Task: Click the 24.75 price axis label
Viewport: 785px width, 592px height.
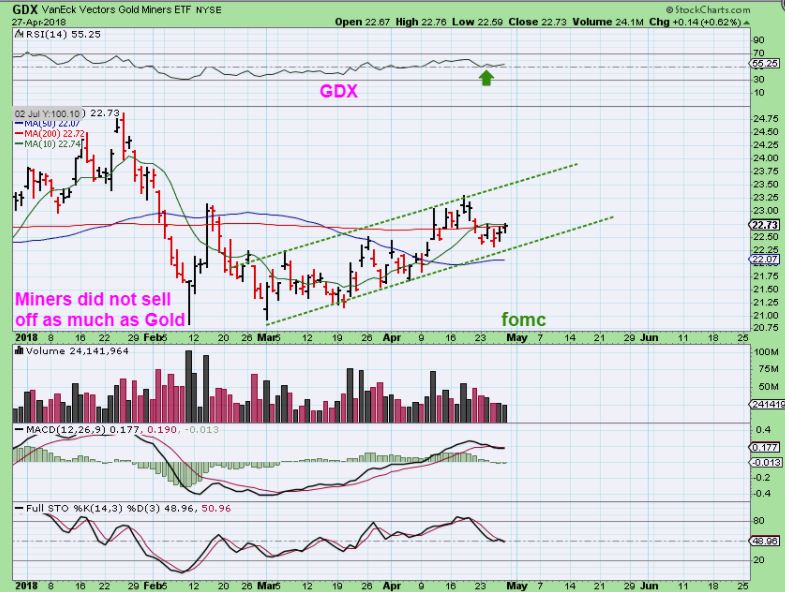Action: coord(766,119)
